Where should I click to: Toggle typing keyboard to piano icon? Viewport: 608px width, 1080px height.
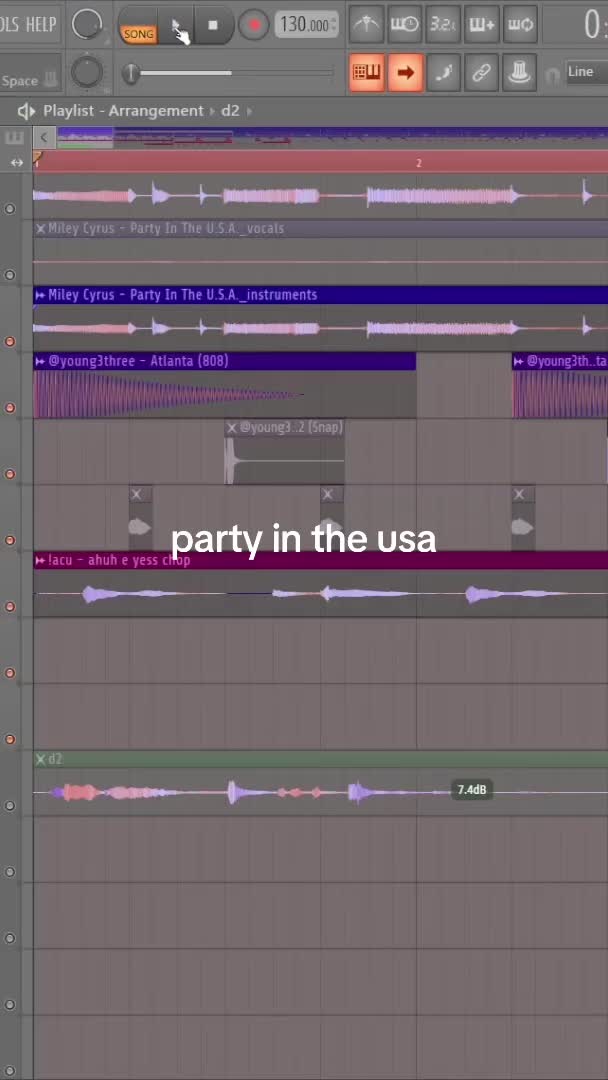pos(366,72)
